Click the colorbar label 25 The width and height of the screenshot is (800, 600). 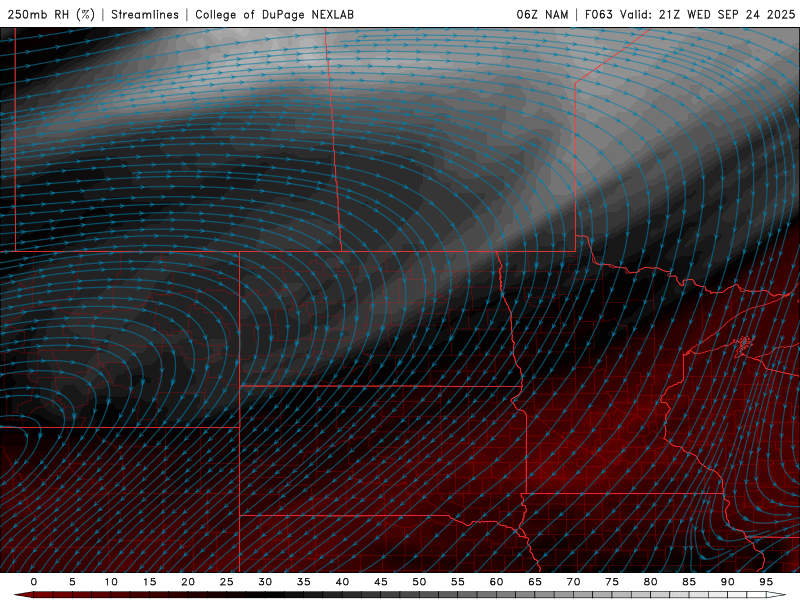[x=227, y=582]
